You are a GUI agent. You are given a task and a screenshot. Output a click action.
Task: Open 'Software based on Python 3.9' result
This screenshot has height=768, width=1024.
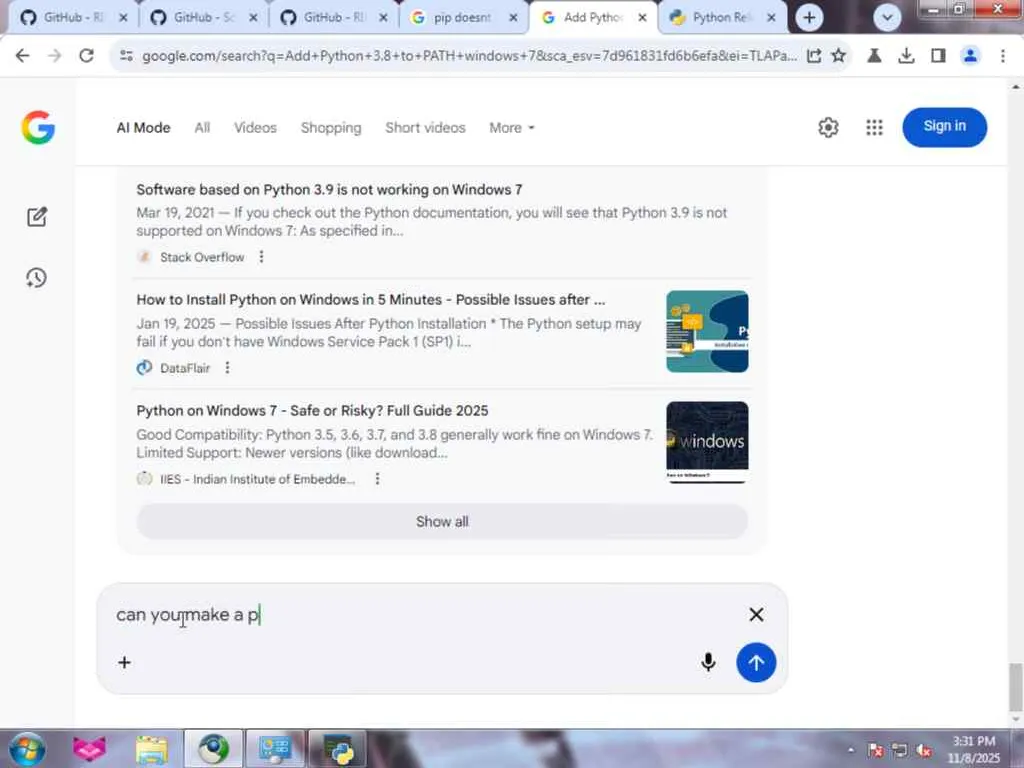329,190
